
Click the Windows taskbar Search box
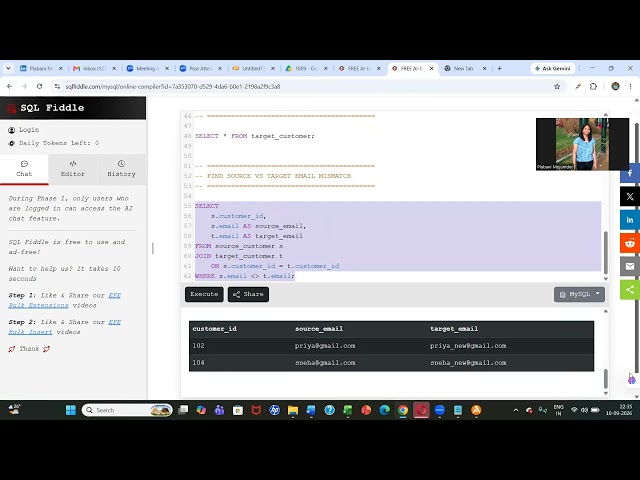pos(127,410)
